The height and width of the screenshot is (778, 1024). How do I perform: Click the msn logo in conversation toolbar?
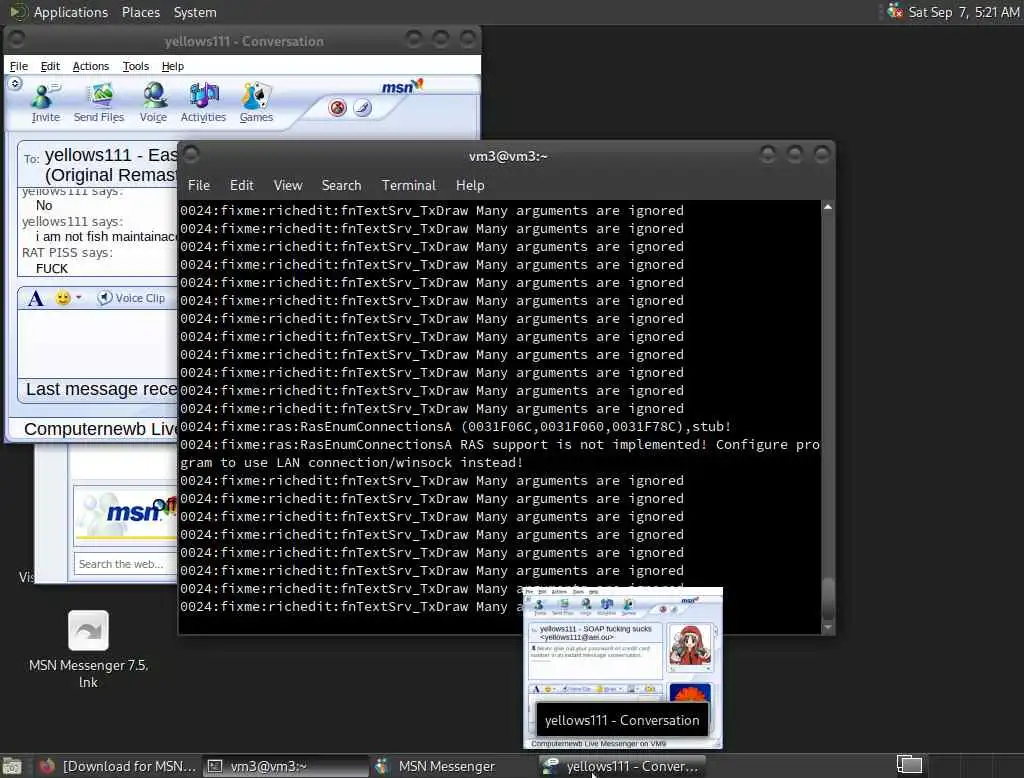[402, 86]
